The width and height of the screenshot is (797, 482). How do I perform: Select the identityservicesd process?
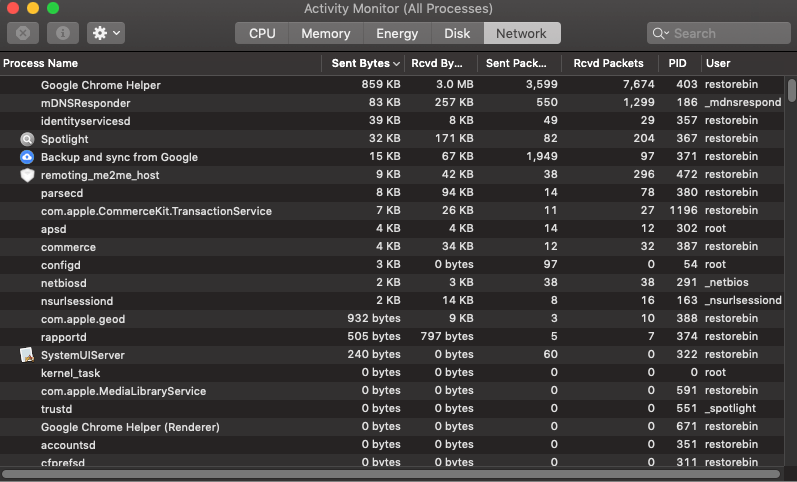85,121
